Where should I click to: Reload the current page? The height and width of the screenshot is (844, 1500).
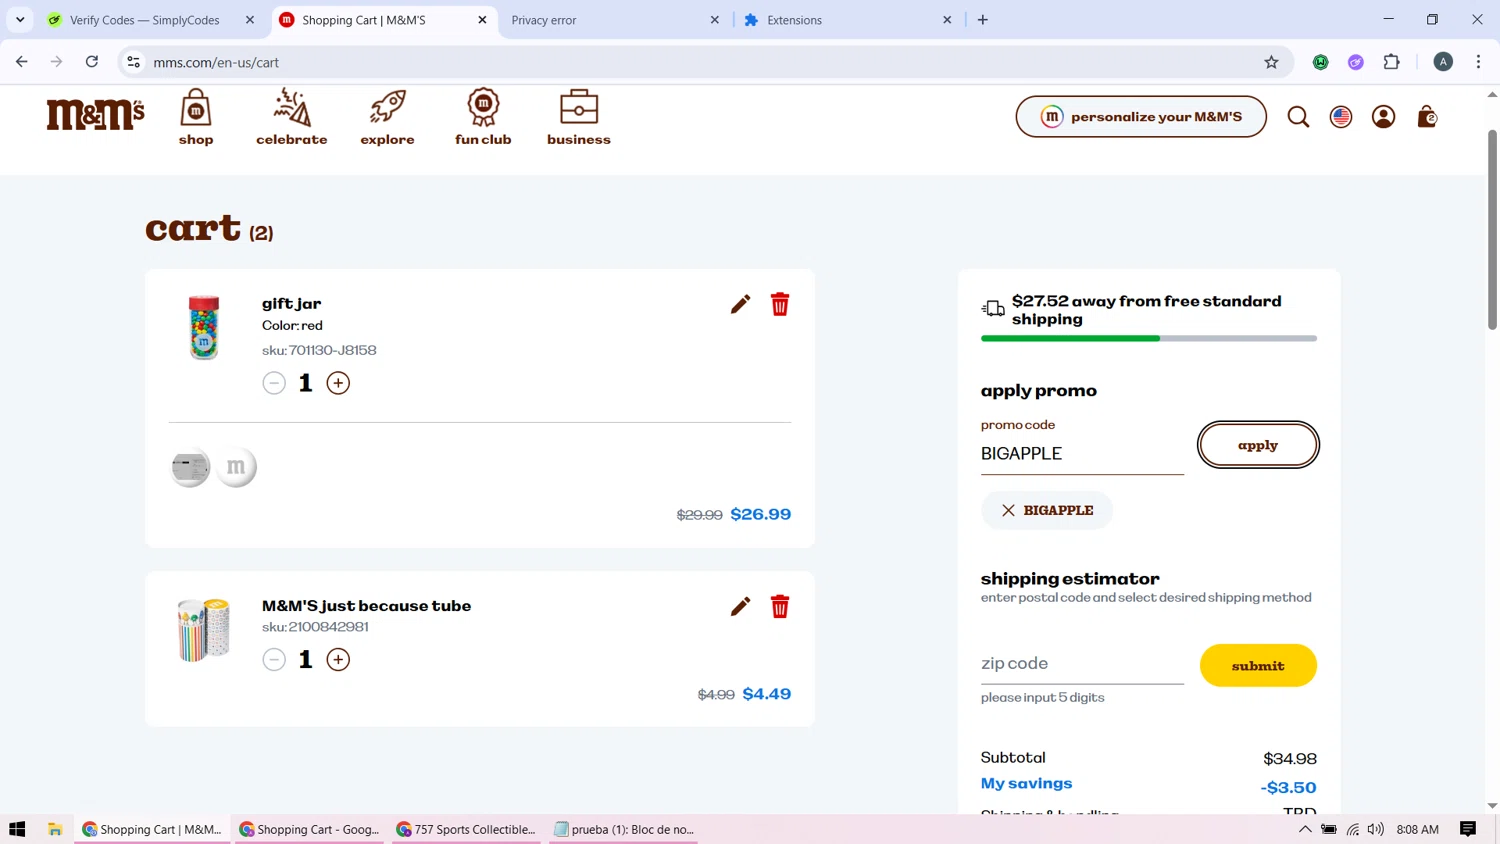point(92,62)
